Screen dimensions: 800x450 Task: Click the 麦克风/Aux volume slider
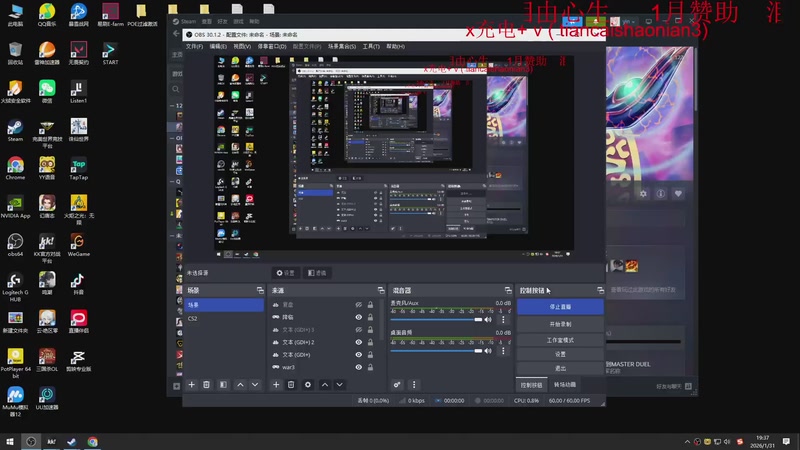436,320
